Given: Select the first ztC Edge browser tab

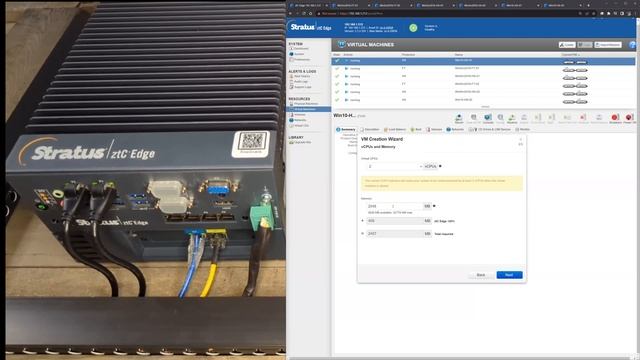Looking at the screenshot, I should pyautogui.click(x=308, y=6).
